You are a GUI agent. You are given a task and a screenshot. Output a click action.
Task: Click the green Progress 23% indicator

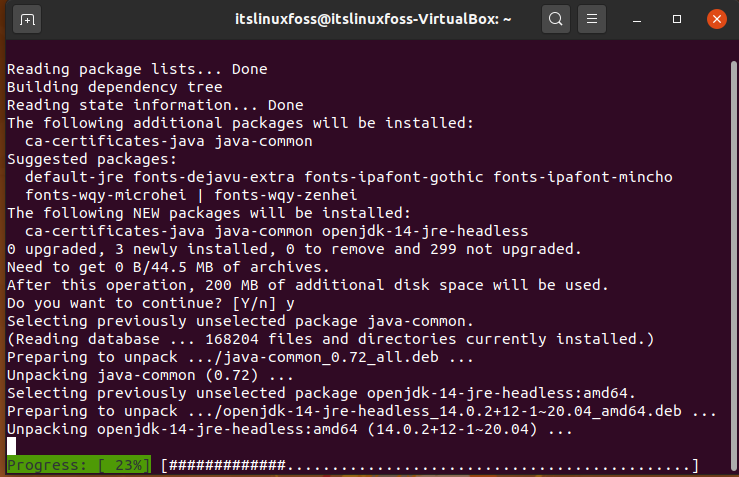click(x=79, y=465)
